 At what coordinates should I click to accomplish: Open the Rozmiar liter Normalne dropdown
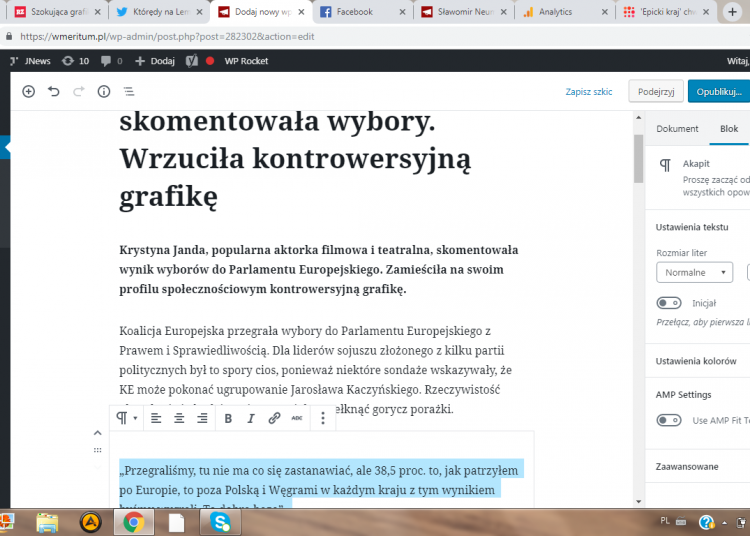[x=694, y=272]
